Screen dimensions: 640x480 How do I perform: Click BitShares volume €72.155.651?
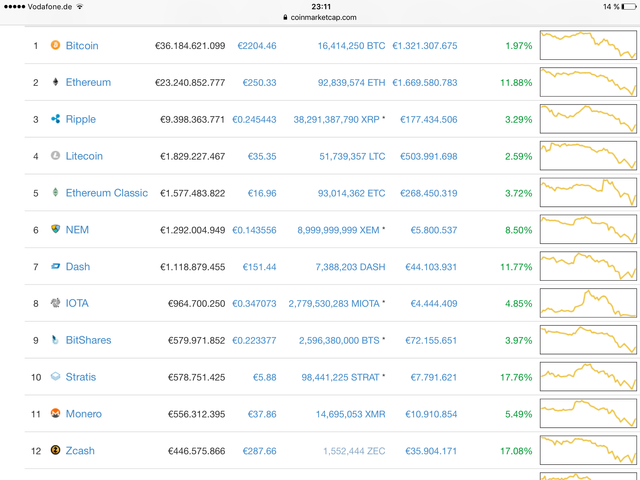point(431,340)
